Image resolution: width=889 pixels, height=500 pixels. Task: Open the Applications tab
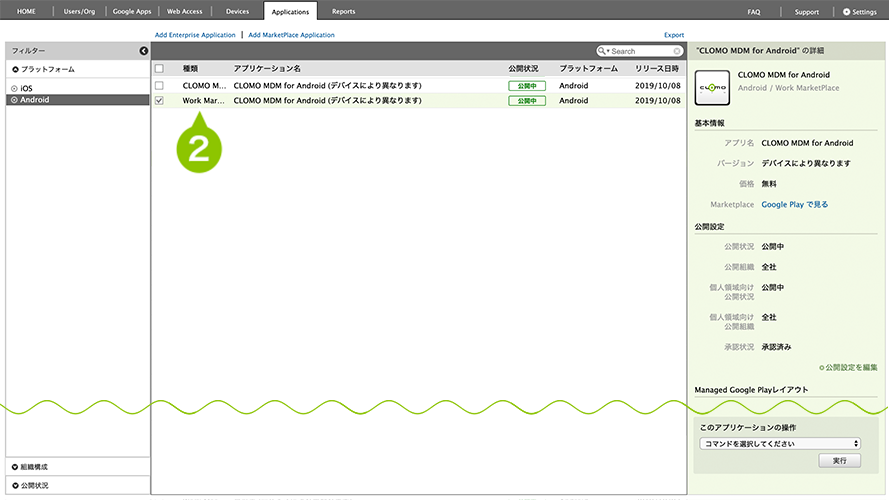click(290, 11)
